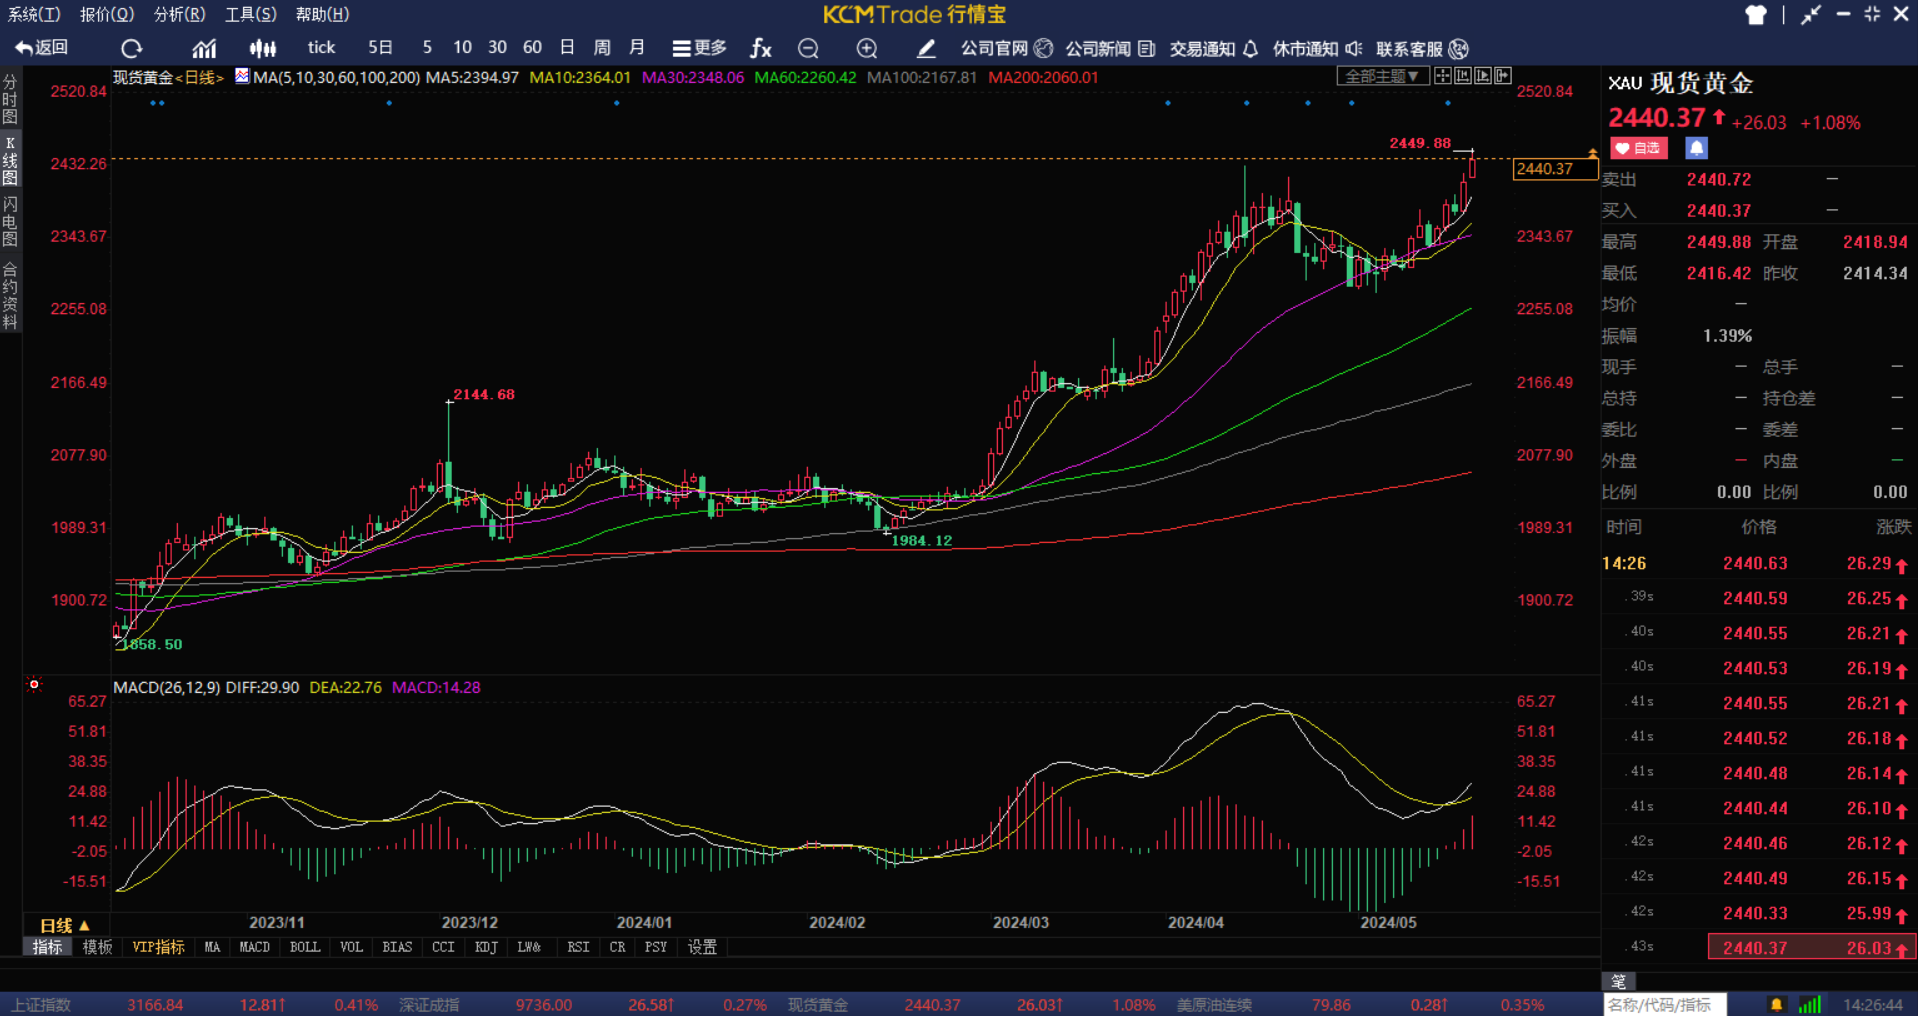Select the 指标 bottom tab
Image resolution: width=1918 pixels, height=1016 pixels.
click(47, 947)
